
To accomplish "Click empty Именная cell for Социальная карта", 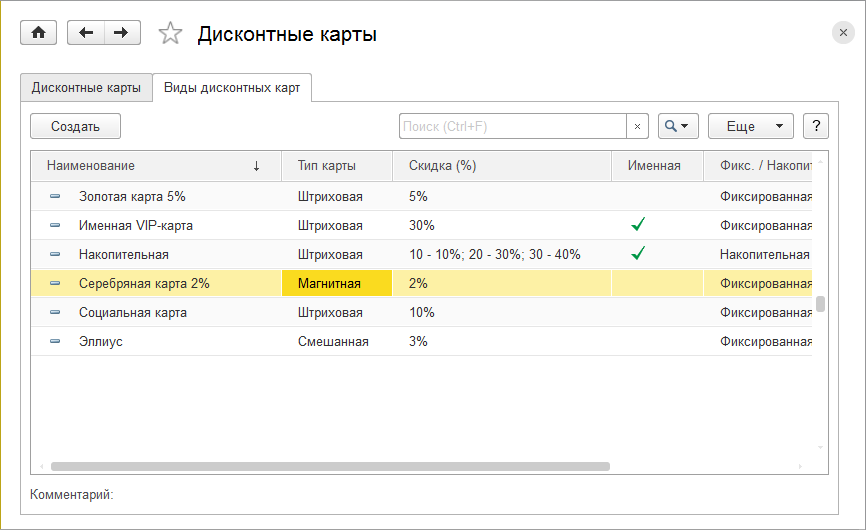I will coord(656,313).
